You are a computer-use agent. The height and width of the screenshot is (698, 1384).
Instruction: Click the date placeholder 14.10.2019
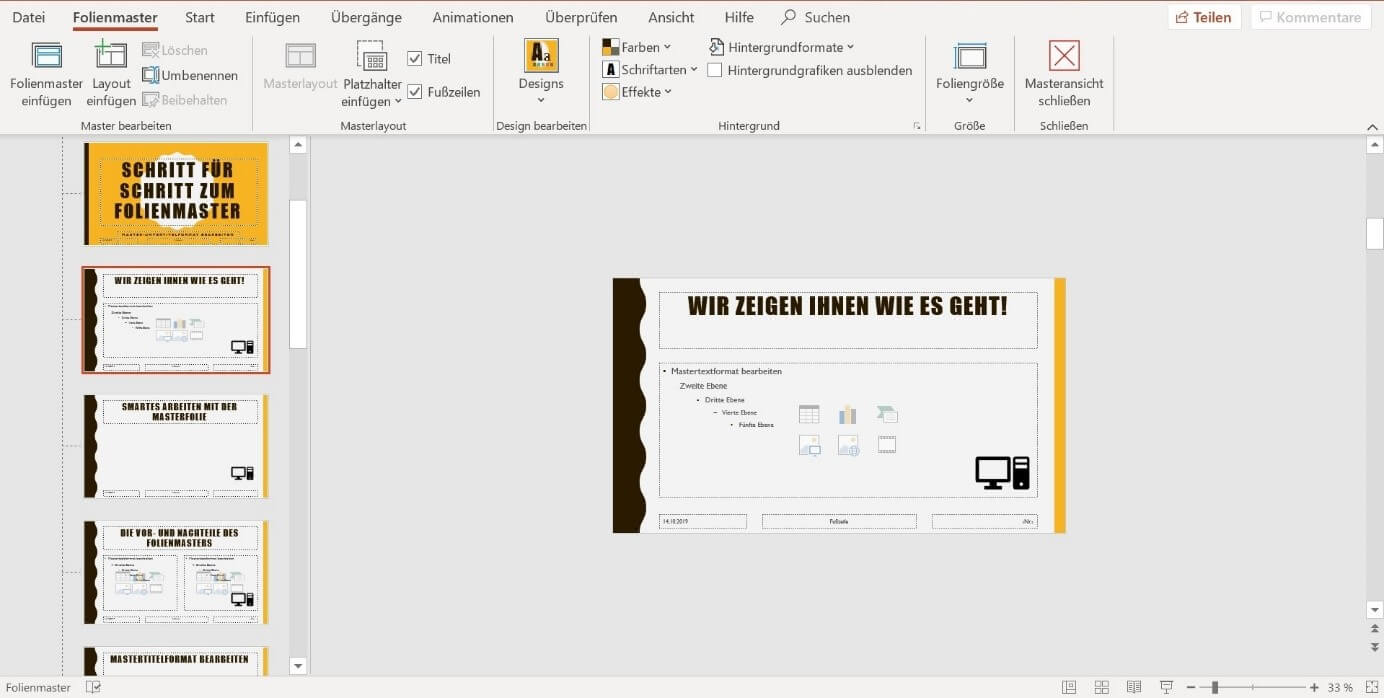tap(703, 521)
